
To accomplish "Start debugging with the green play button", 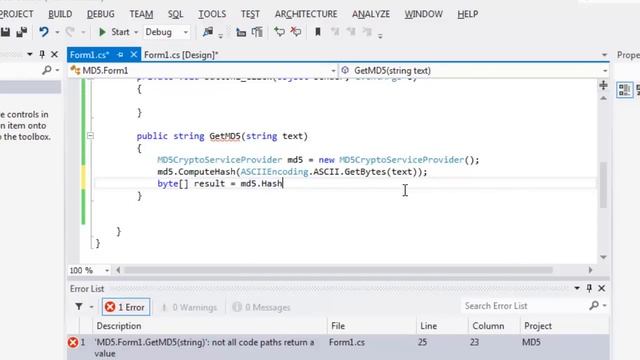I will (x=102, y=32).
